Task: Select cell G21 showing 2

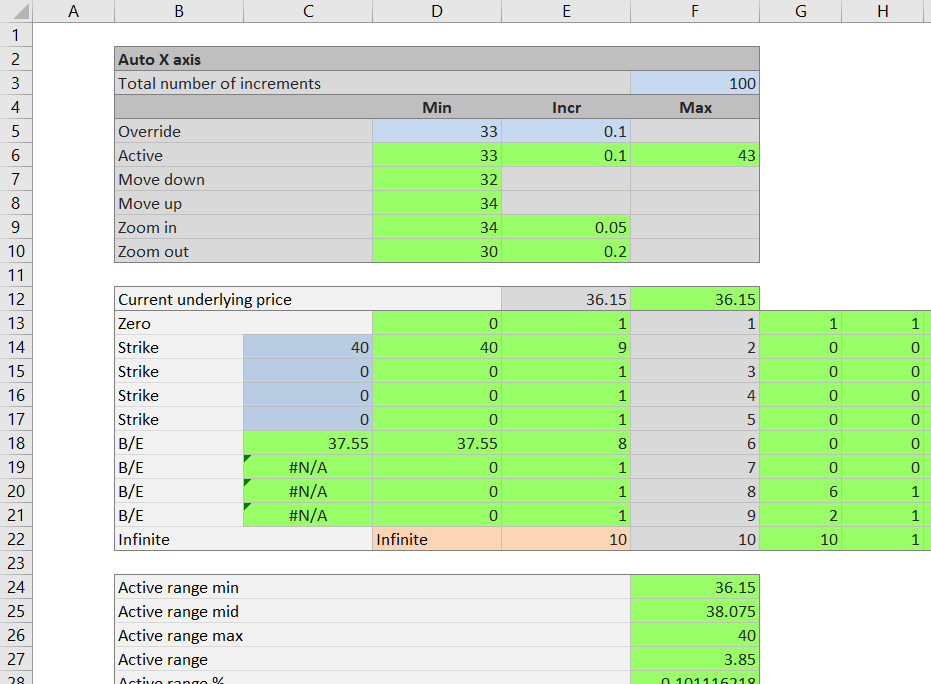Action: click(800, 515)
